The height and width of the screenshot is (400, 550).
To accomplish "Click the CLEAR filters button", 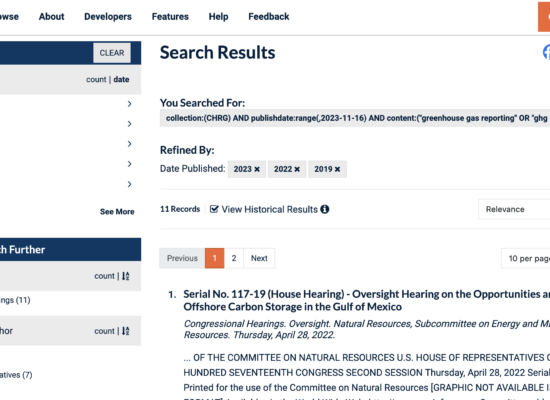I will pyautogui.click(x=112, y=53).
